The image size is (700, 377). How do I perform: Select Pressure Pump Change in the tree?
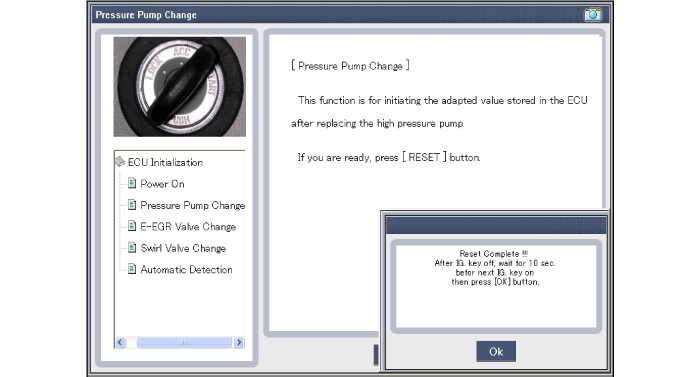[x=192, y=205]
